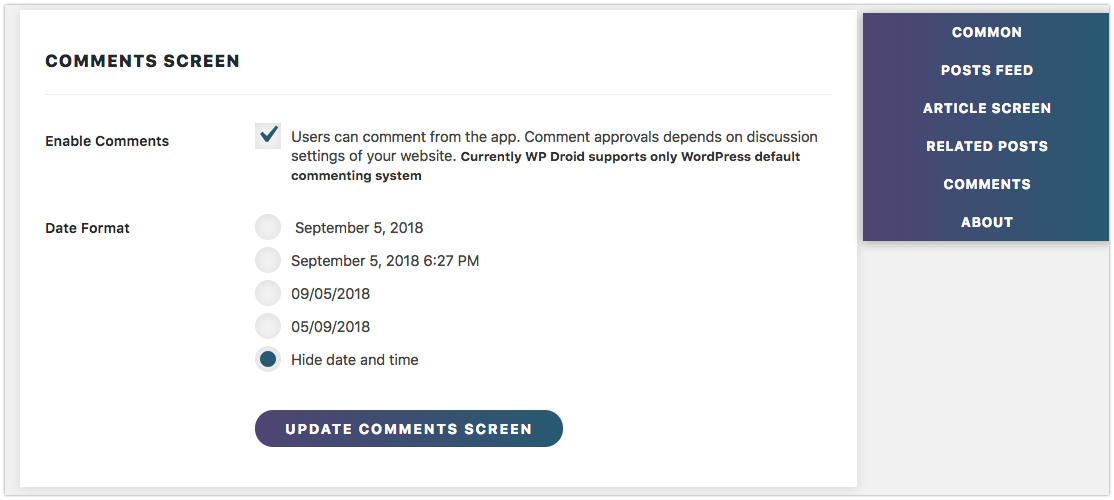
Task: Open Article Screen settings from sidebar
Action: pos(986,109)
